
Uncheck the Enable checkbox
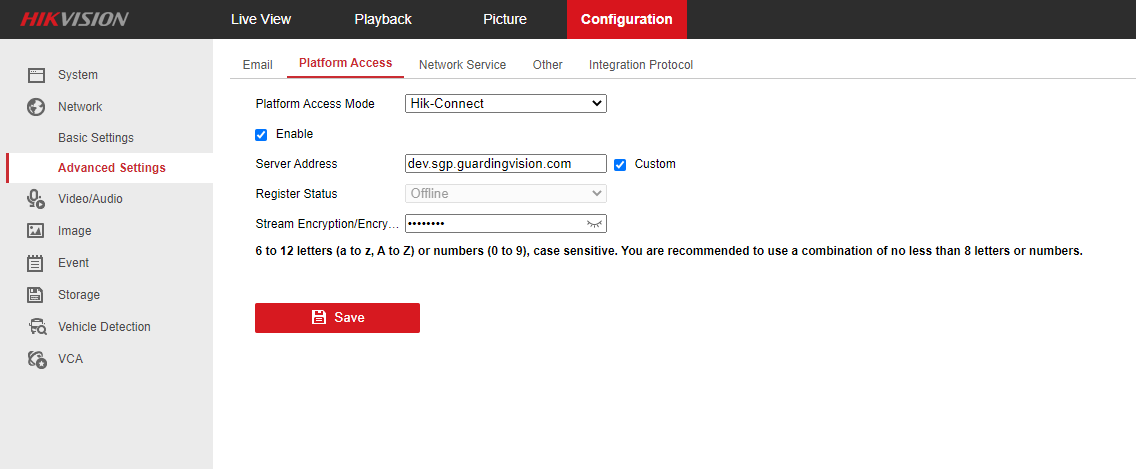261,134
